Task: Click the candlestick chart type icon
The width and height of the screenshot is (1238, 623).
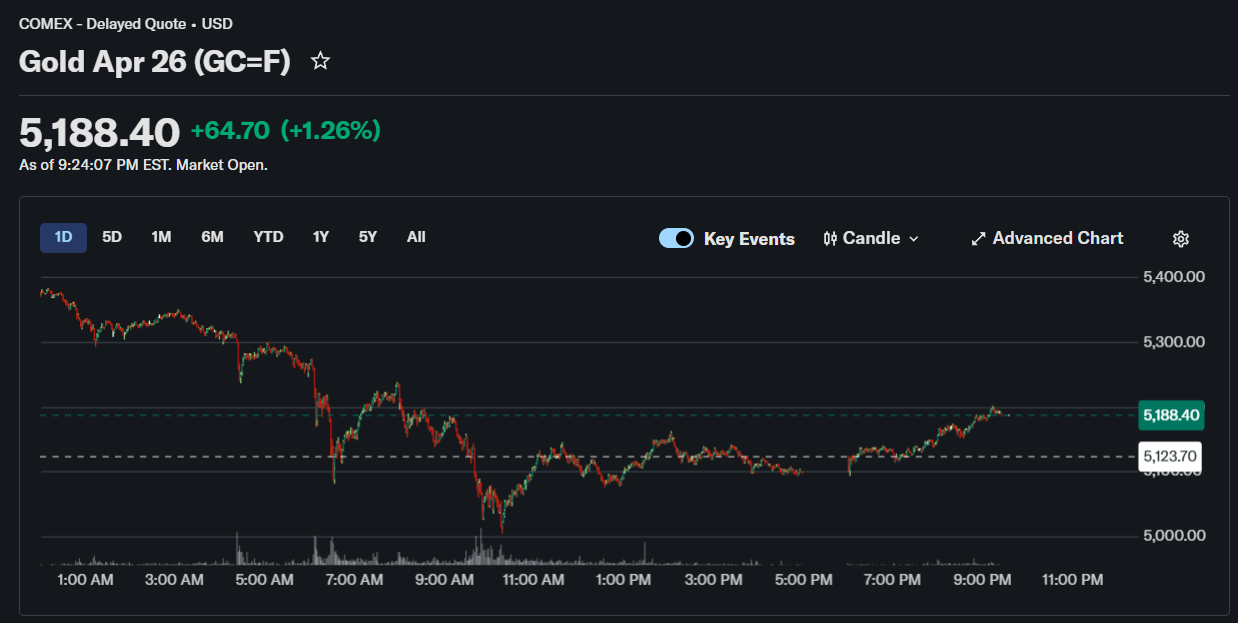Action: click(x=830, y=239)
